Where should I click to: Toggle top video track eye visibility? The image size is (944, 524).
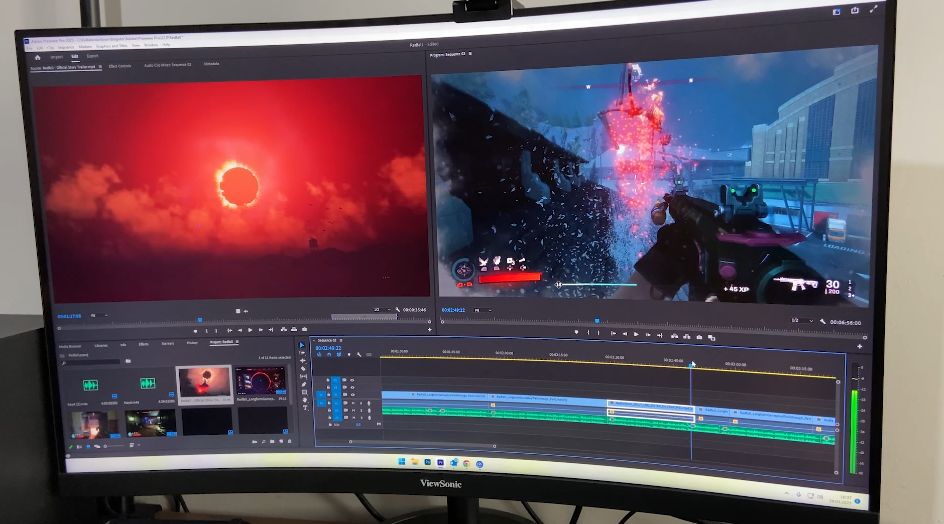click(x=352, y=380)
